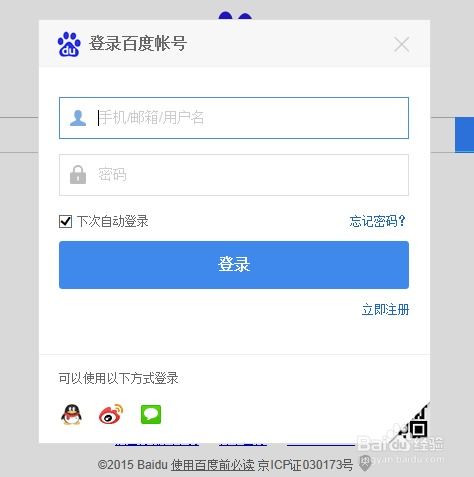Click the blue 登录 button

tap(234, 265)
